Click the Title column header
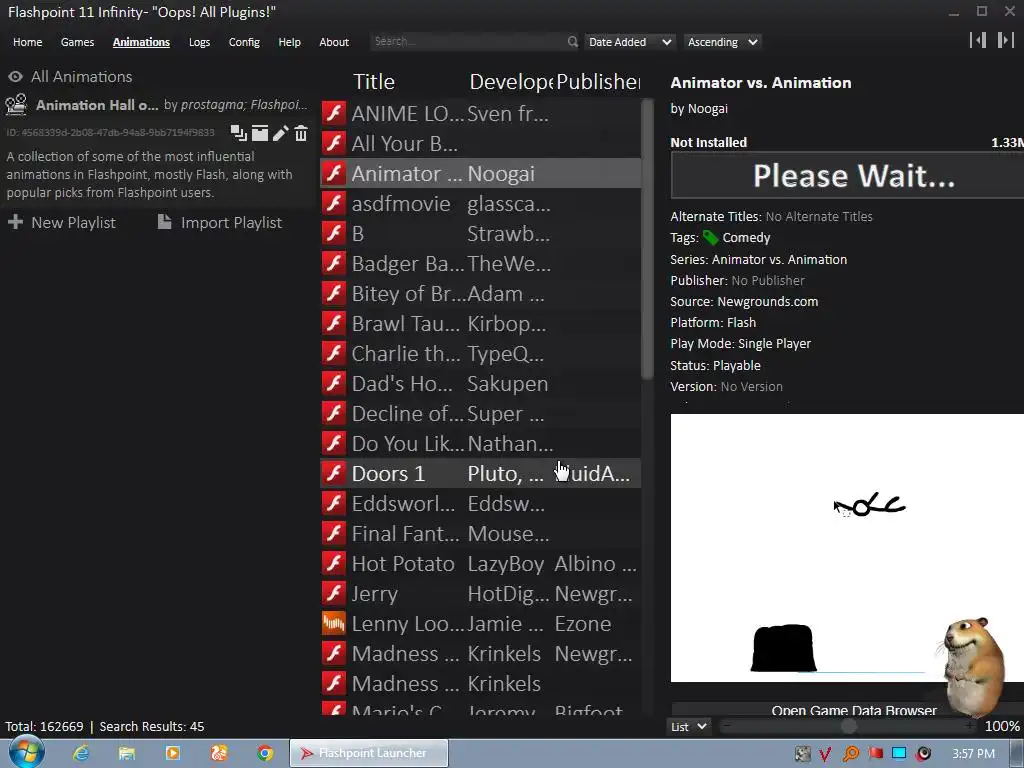The height and width of the screenshot is (768, 1024). [x=374, y=82]
